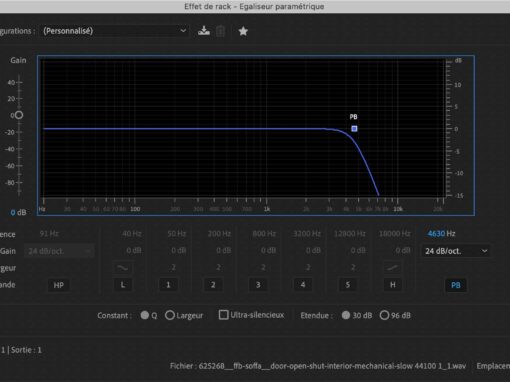
Task: Click the Sortie : 1 status text
Action: 26,350
